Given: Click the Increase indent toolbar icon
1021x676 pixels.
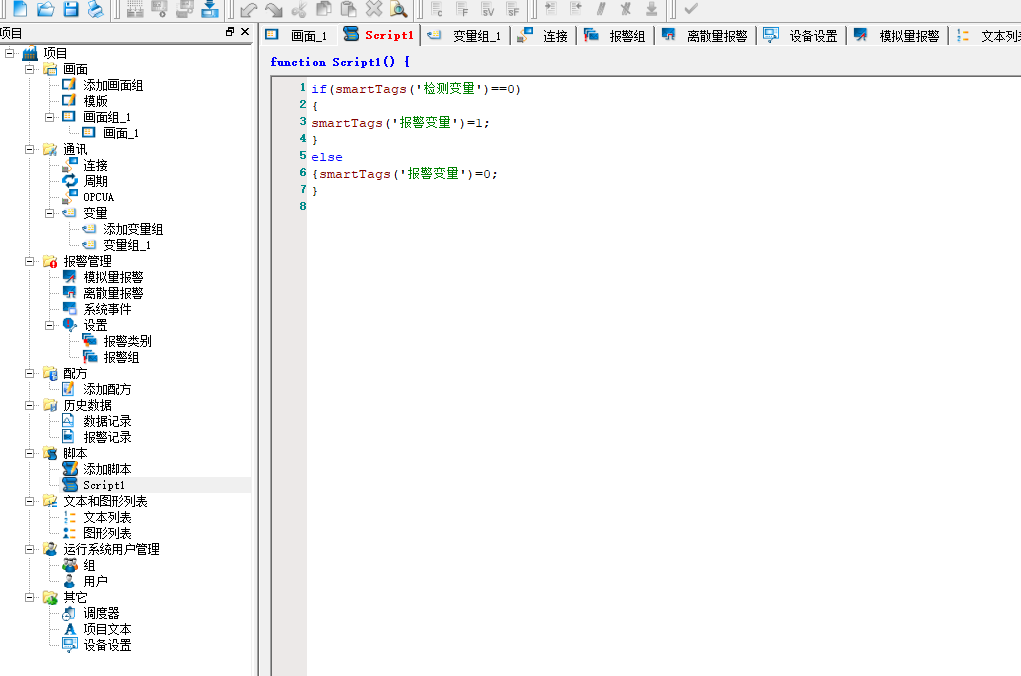Looking at the screenshot, I should point(550,9).
